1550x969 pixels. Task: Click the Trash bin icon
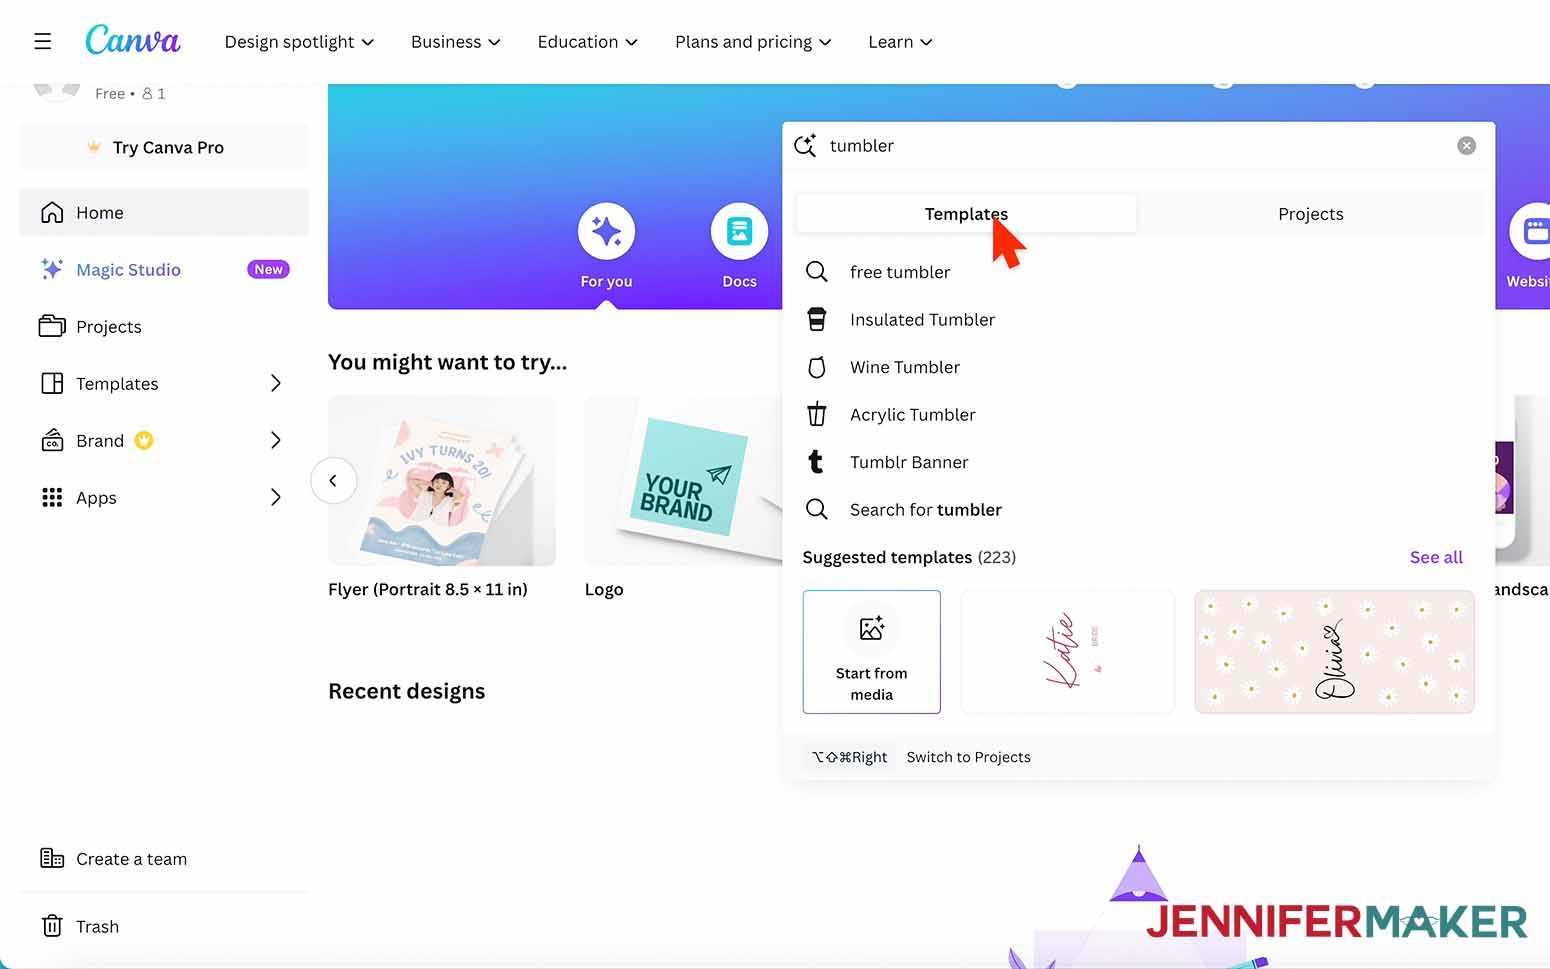click(52, 926)
